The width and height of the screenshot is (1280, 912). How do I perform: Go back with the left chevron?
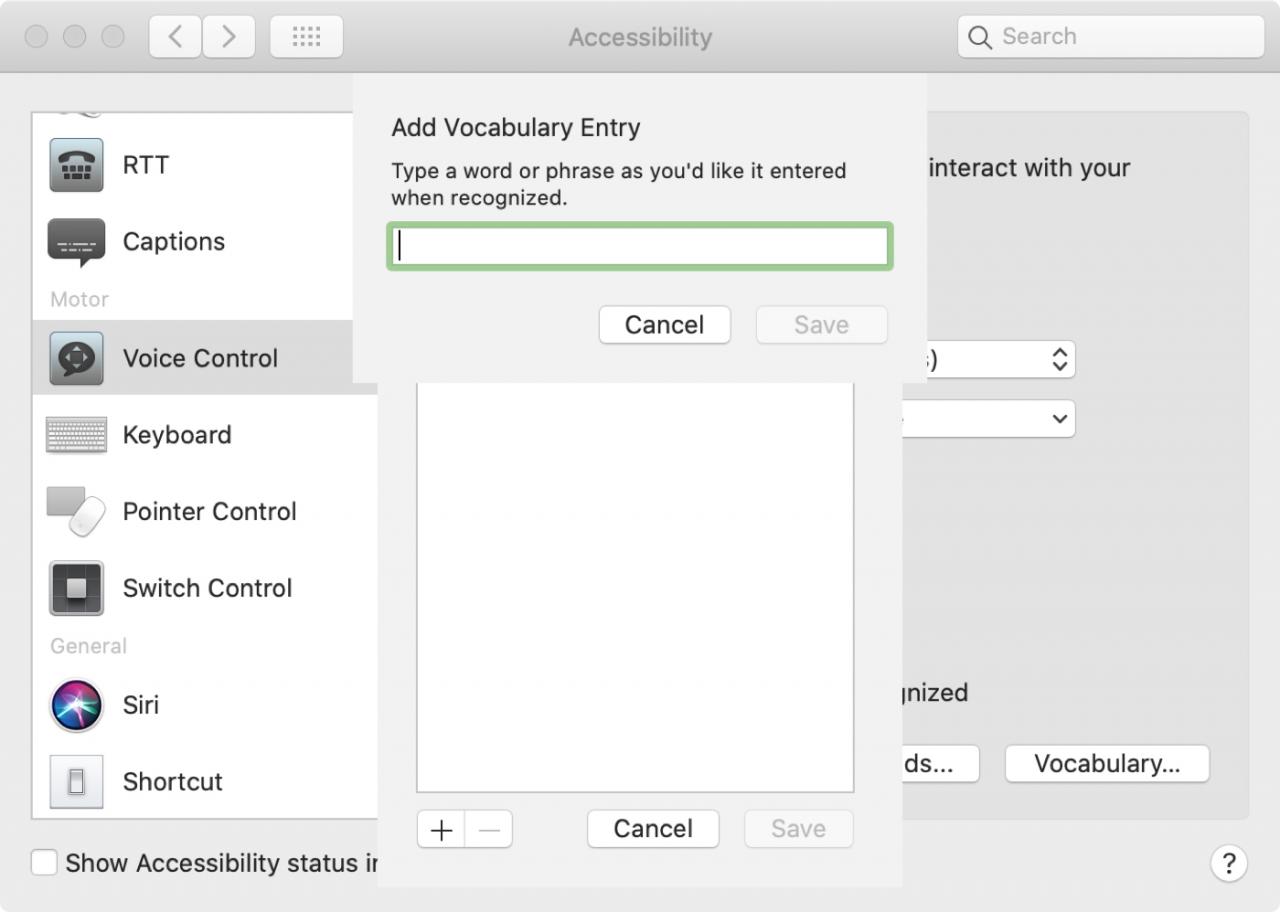click(175, 37)
